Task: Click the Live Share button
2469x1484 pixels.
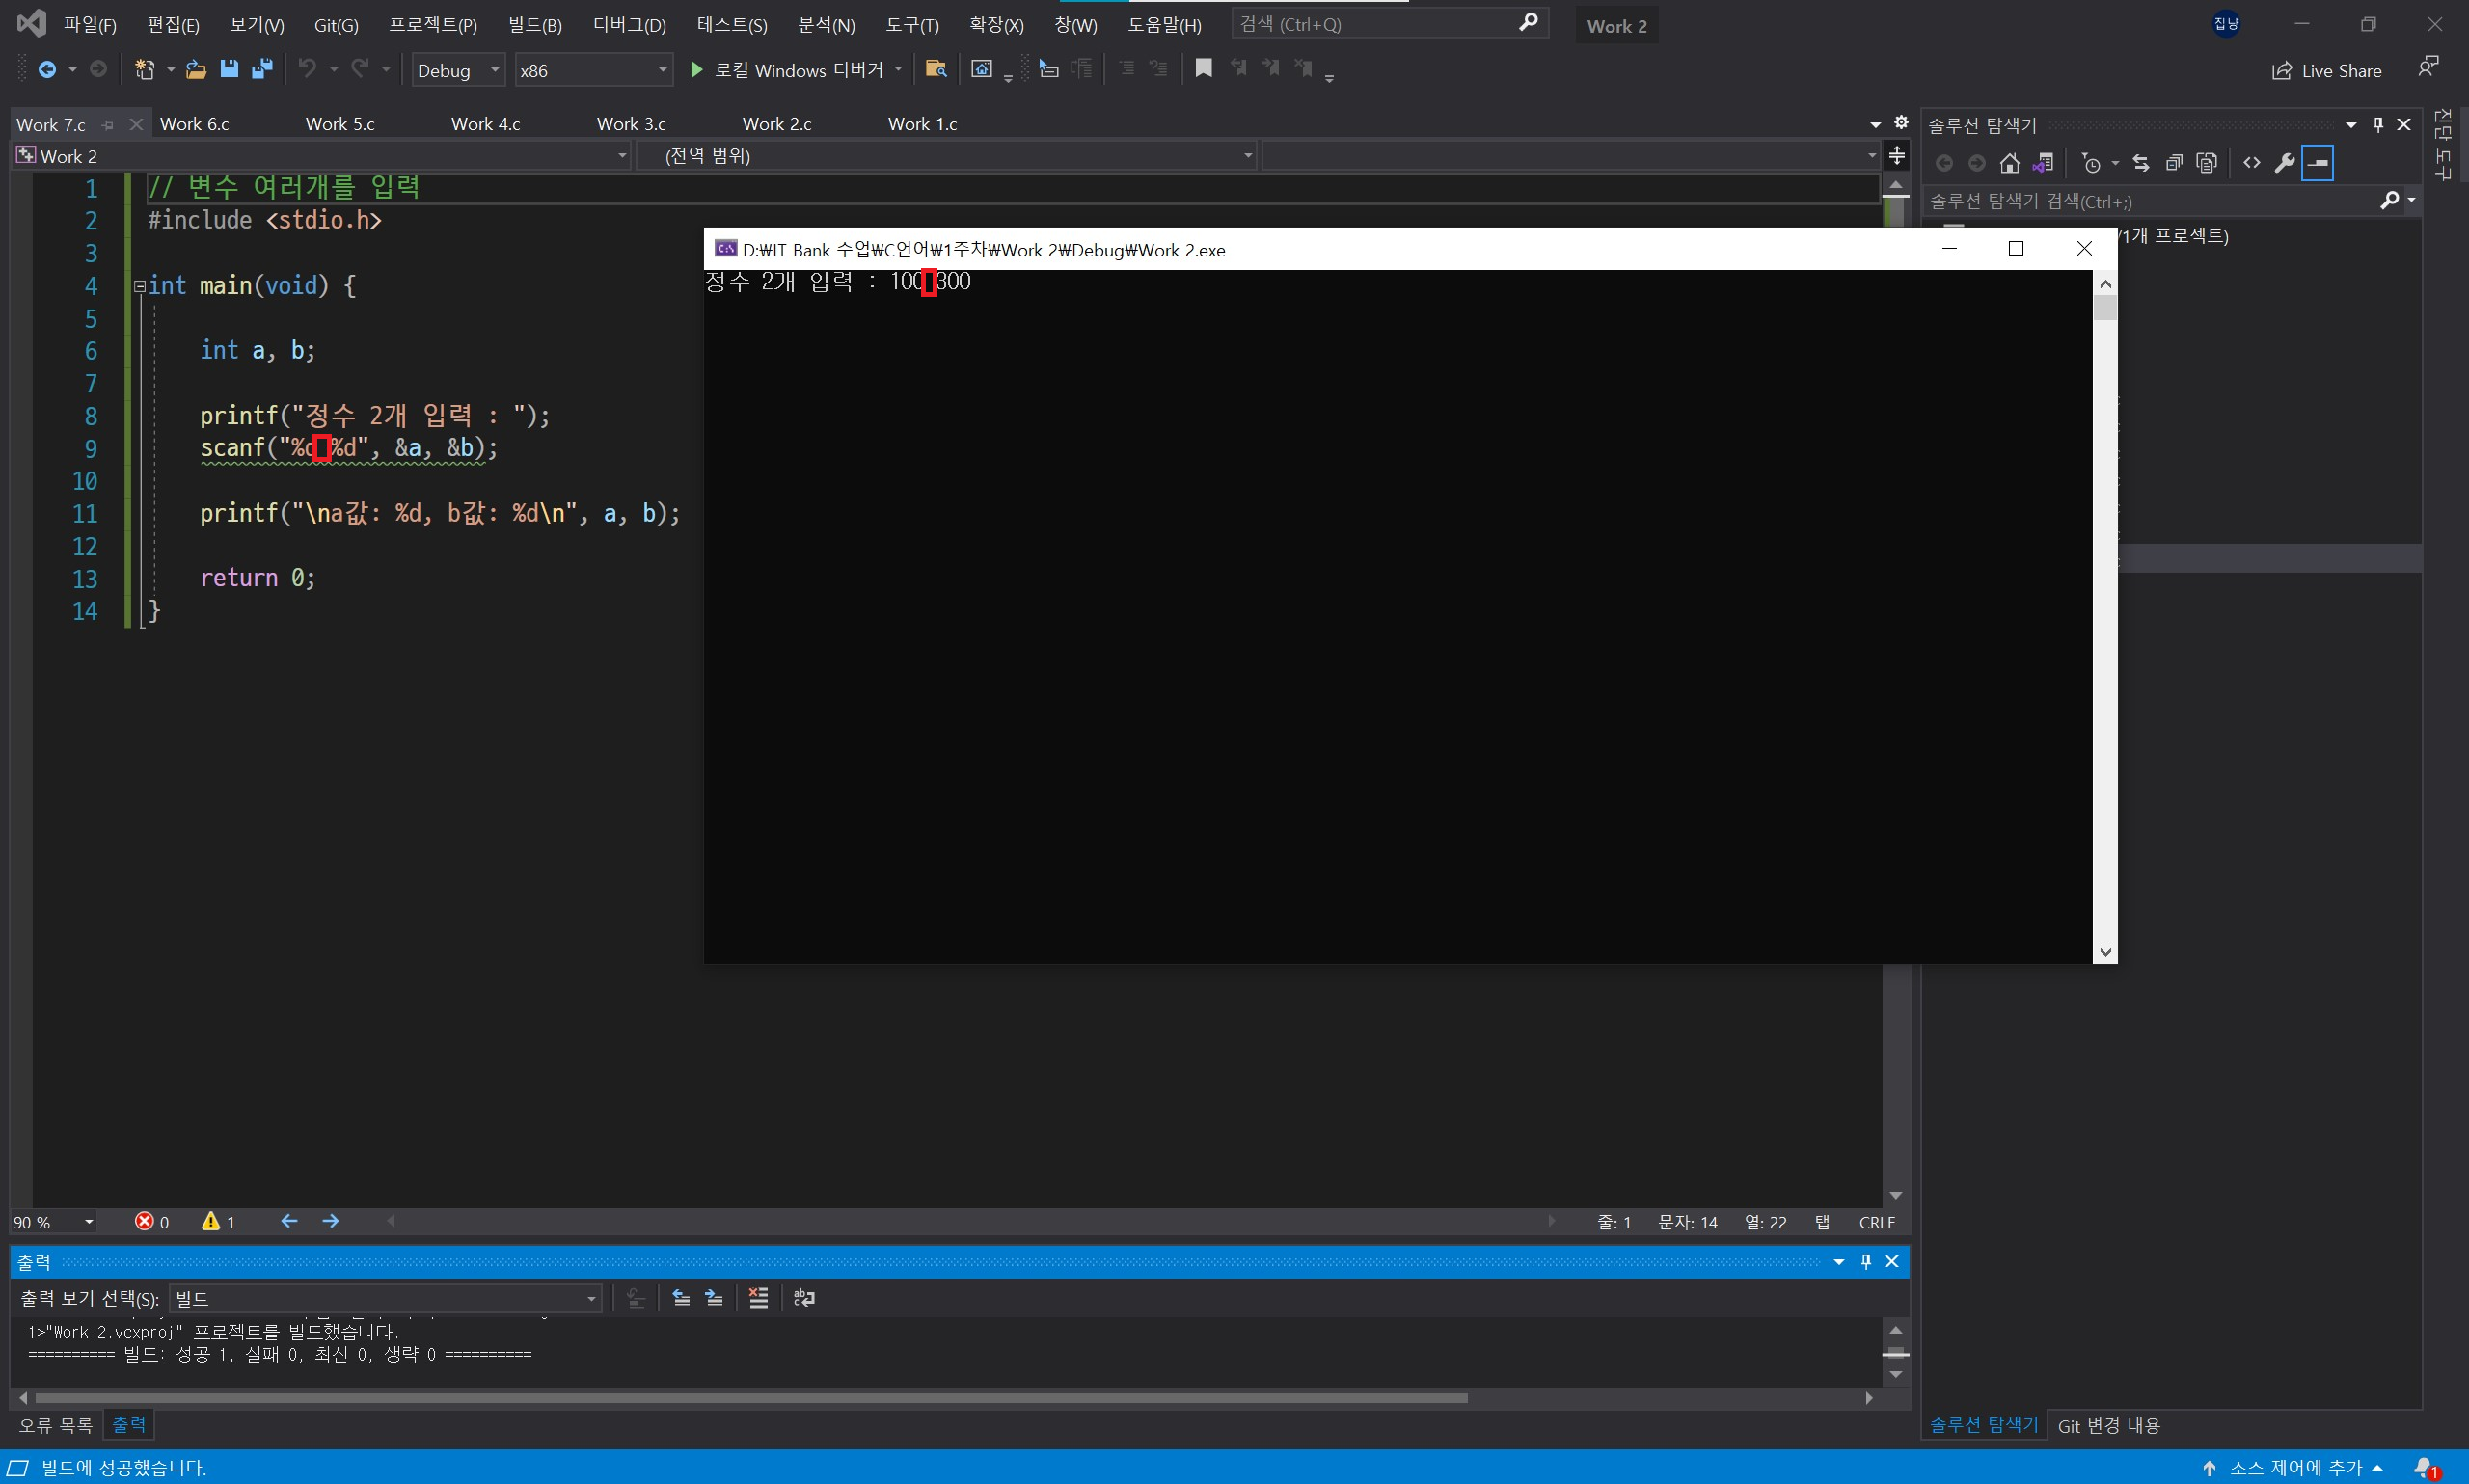Action: (2327, 70)
